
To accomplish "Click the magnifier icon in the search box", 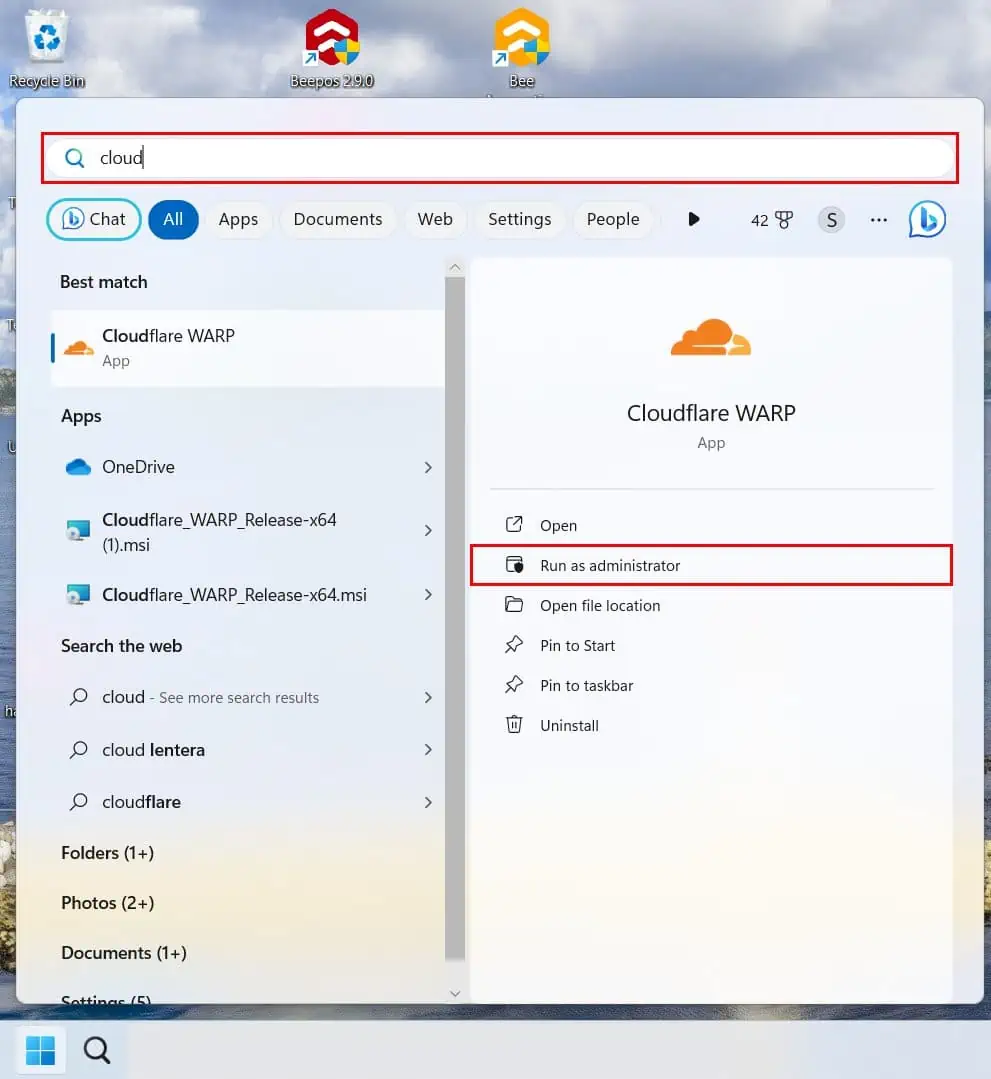I will point(74,158).
